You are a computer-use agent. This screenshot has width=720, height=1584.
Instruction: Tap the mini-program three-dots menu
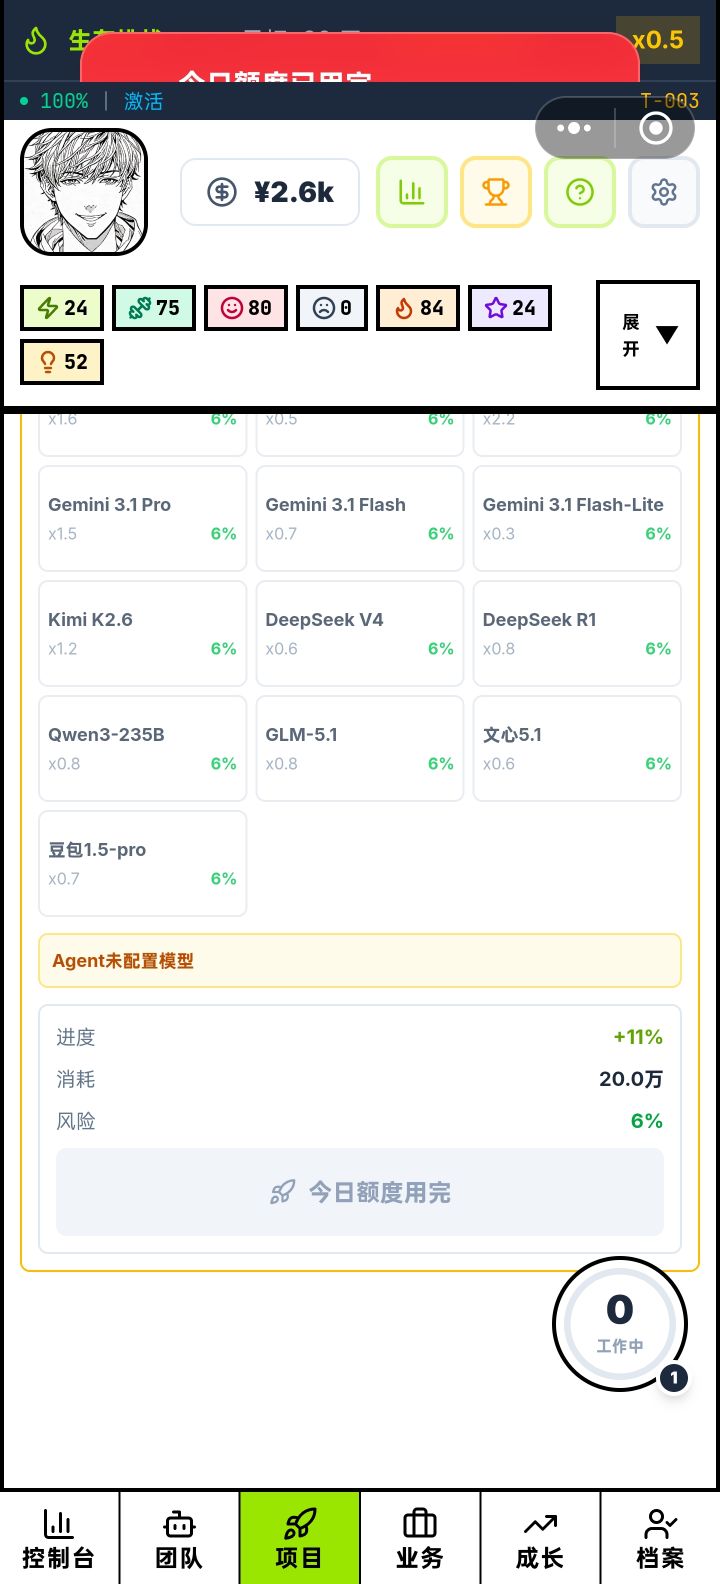574,128
